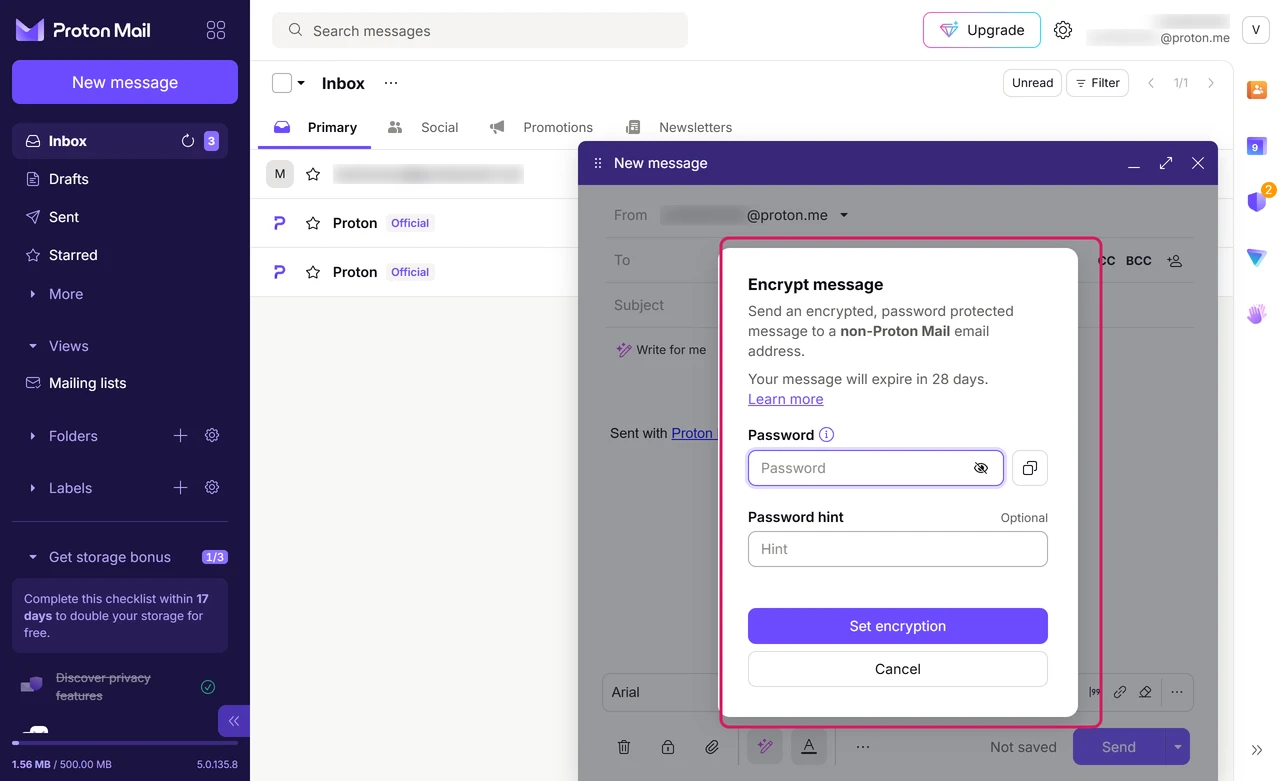Star the first Proton Official message
This screenshot has width=1280, height=781.
click(313, 223)
